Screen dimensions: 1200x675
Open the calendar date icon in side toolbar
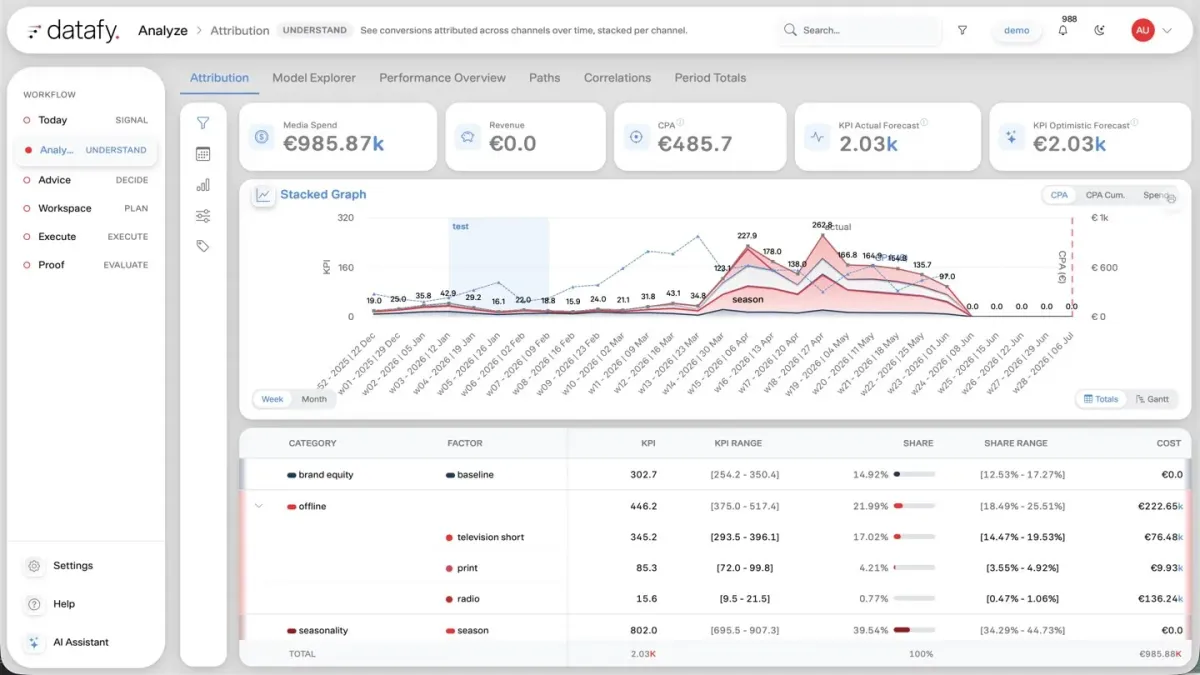click(203, 154)
